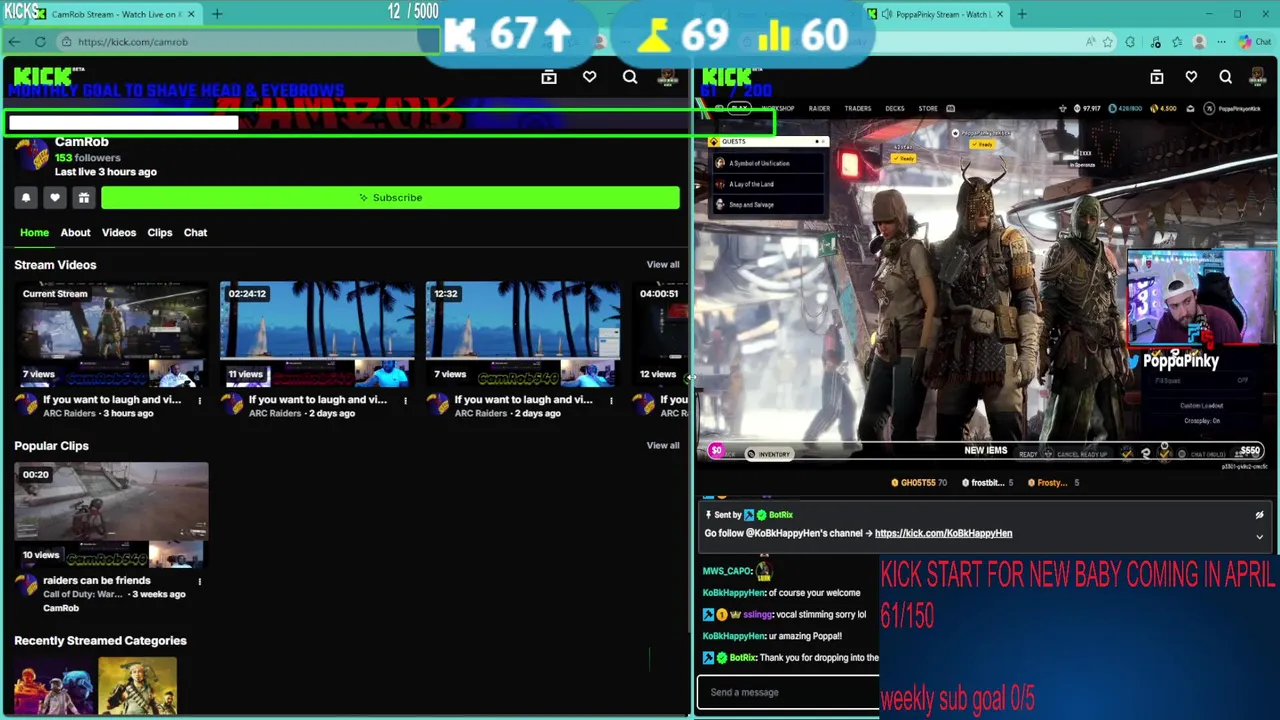Expand the pinned BotRix message chevron
Screen dimensions: 1280x720
tap(1259, 537)
